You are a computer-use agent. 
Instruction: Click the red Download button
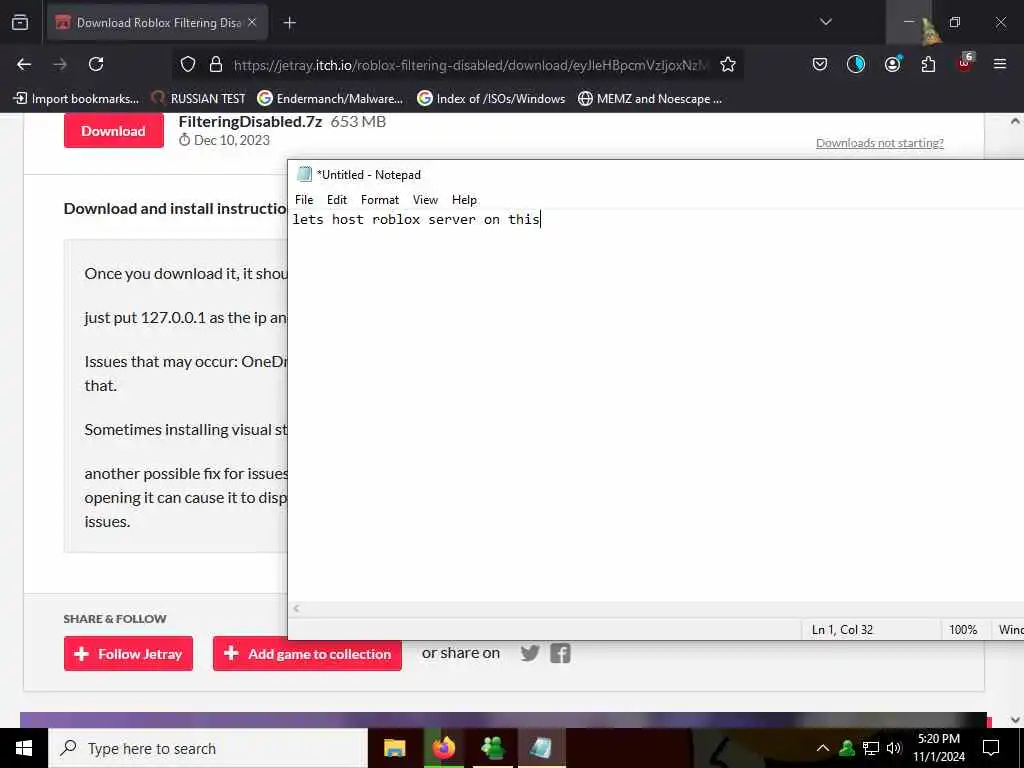point(114,131)
